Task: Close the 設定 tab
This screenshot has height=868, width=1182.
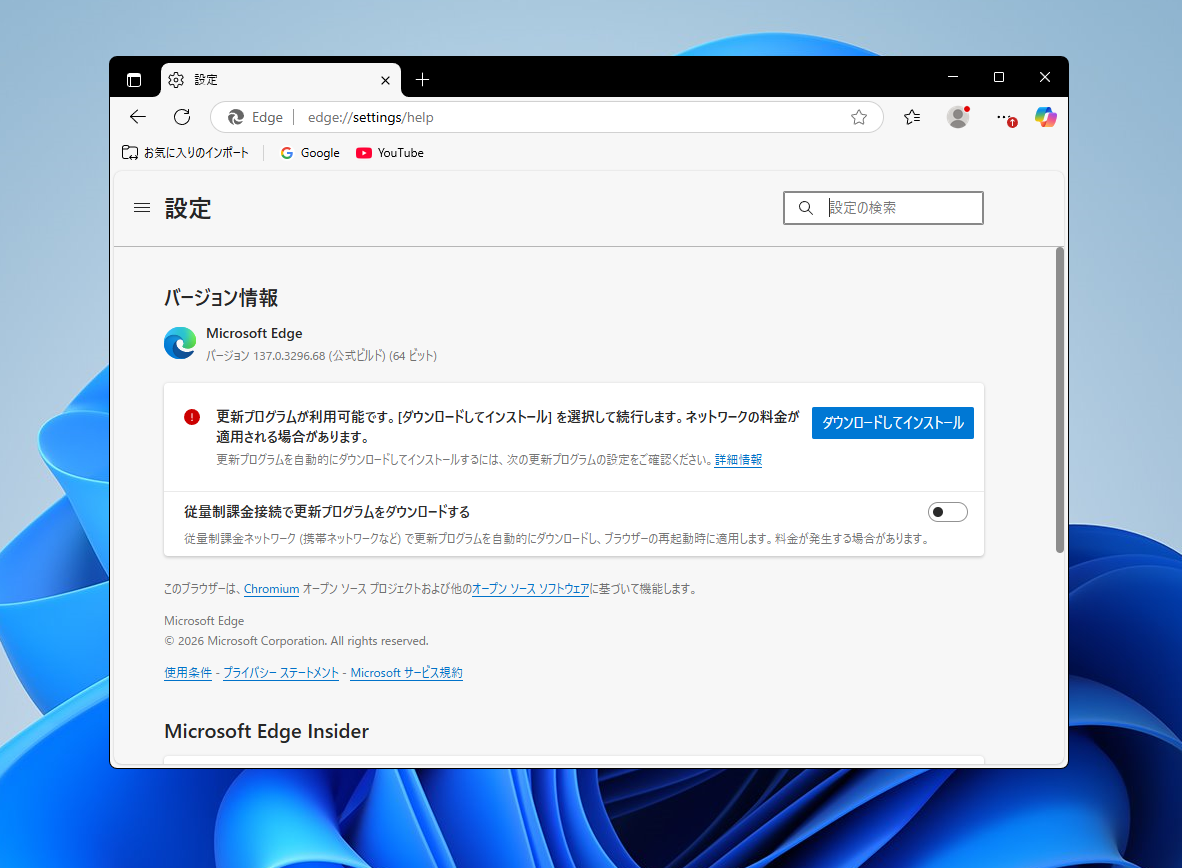Action: click(385, 80)
